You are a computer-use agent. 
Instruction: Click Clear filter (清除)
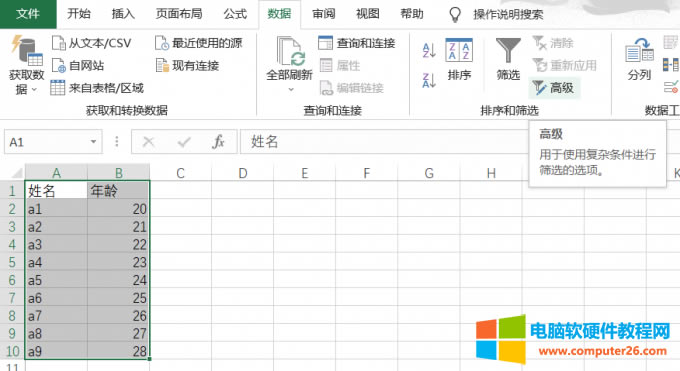553,43
